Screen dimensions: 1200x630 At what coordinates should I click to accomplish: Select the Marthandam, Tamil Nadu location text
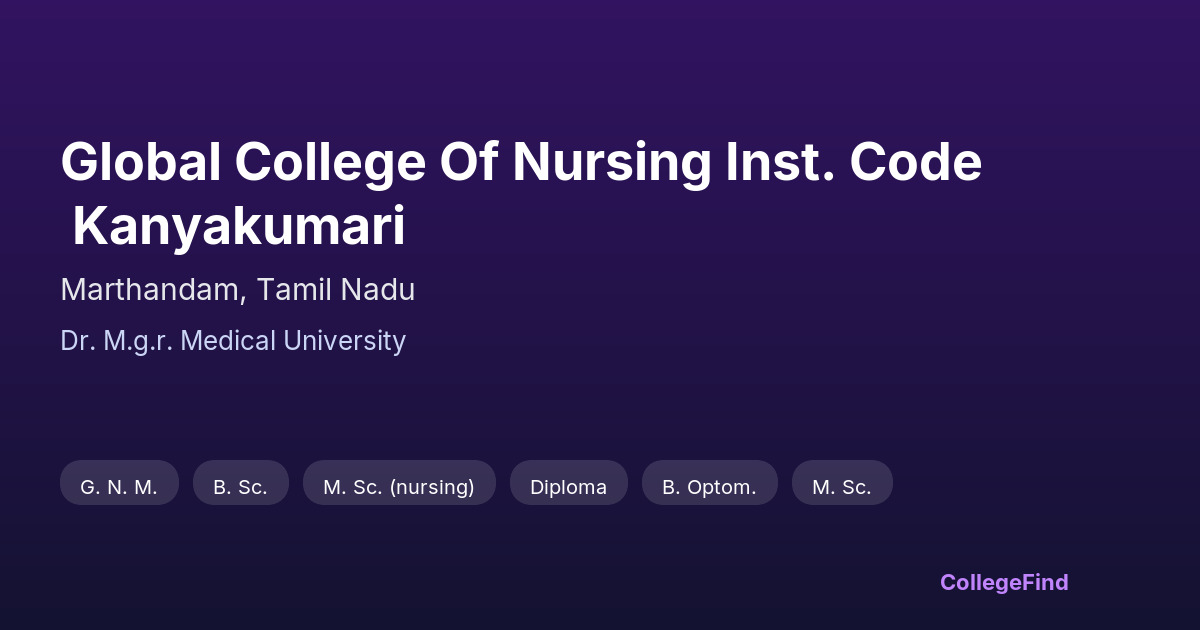tap(237, 290)
